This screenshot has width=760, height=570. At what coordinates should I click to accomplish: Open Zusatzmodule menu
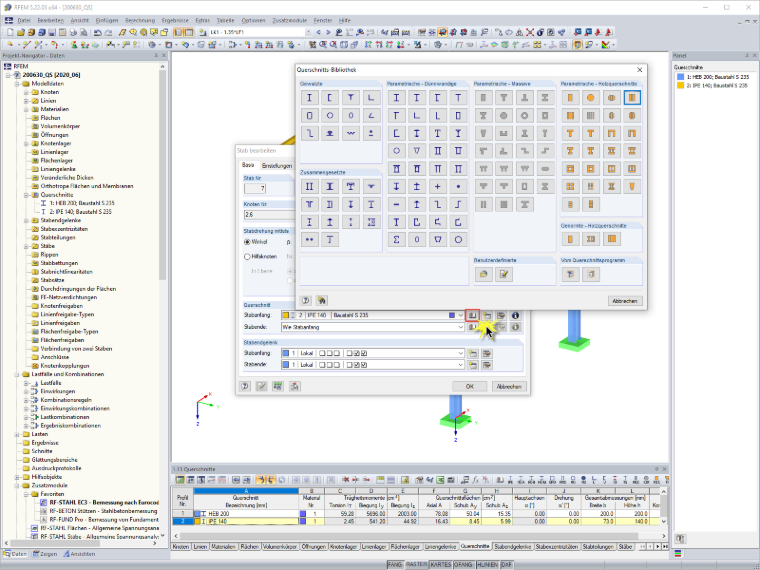coord(289,20)
